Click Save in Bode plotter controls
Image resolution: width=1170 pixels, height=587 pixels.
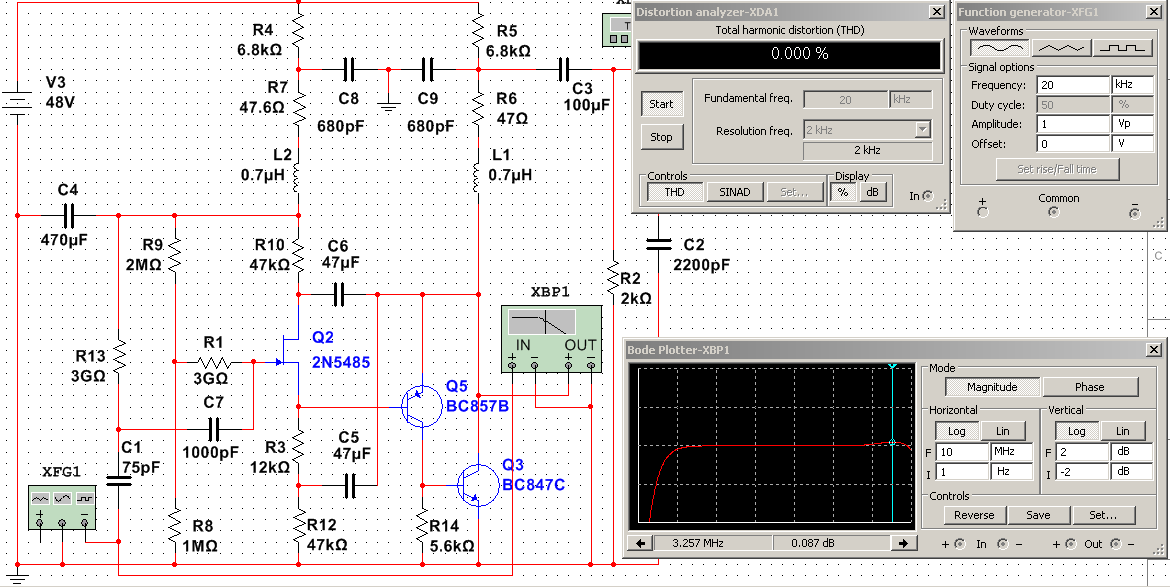click(x=1038, y=515)
